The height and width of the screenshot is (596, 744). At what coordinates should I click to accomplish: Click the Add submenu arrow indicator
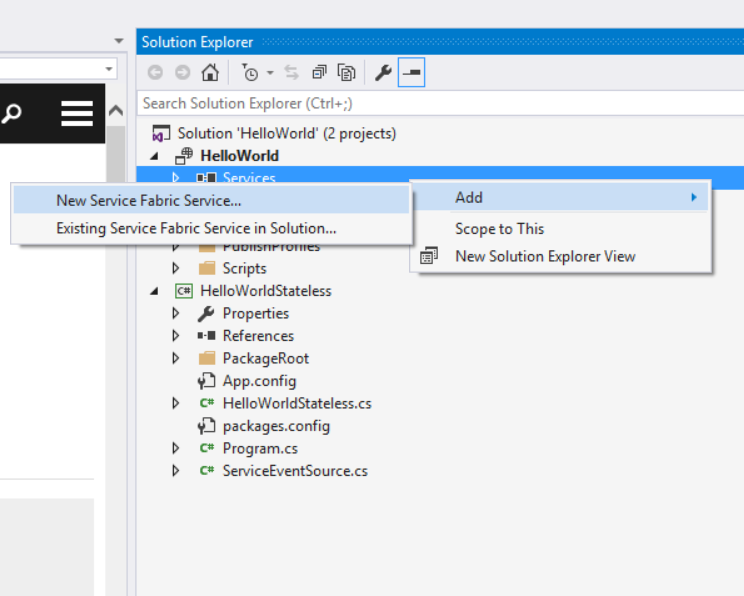pyautogui.click(x=694, y=197)
